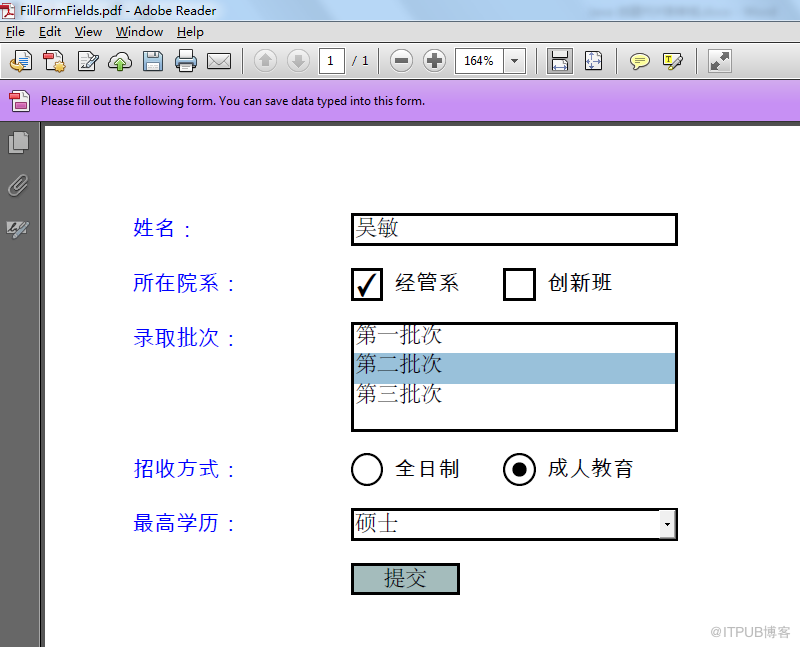Viewport: 800px width, 647px height.
Task: Add a sticky note comment
Action: (639, 61)
